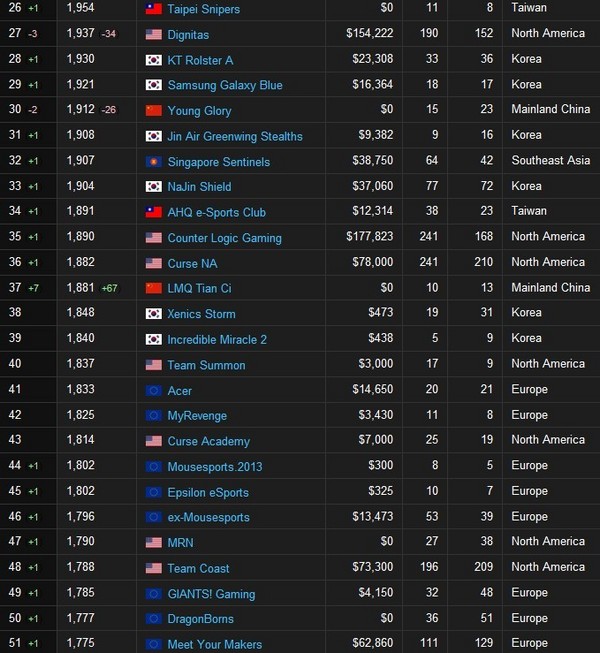The image size is (600, 653).
Task: Click the Korean flag next to Xenics Storm
Action: pos(153,314)
